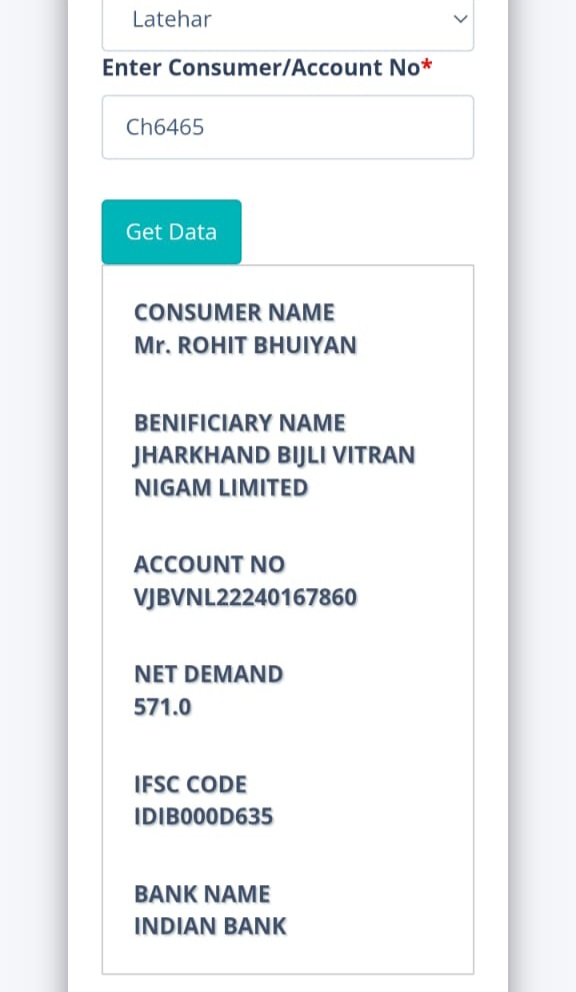This screenshot has height=992, width=576.
Task: Click the red required asterisk
Action: click(x=427, y=65)
